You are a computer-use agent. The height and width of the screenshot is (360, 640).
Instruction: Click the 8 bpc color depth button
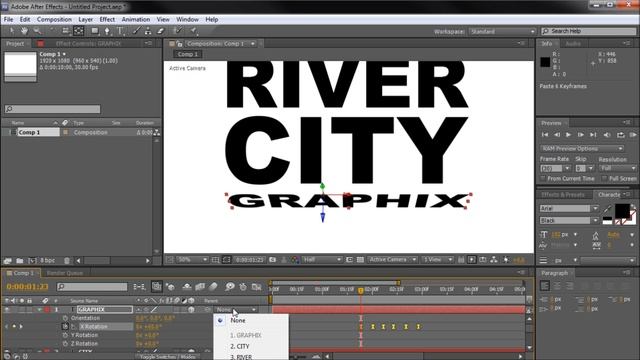point(47,260)
